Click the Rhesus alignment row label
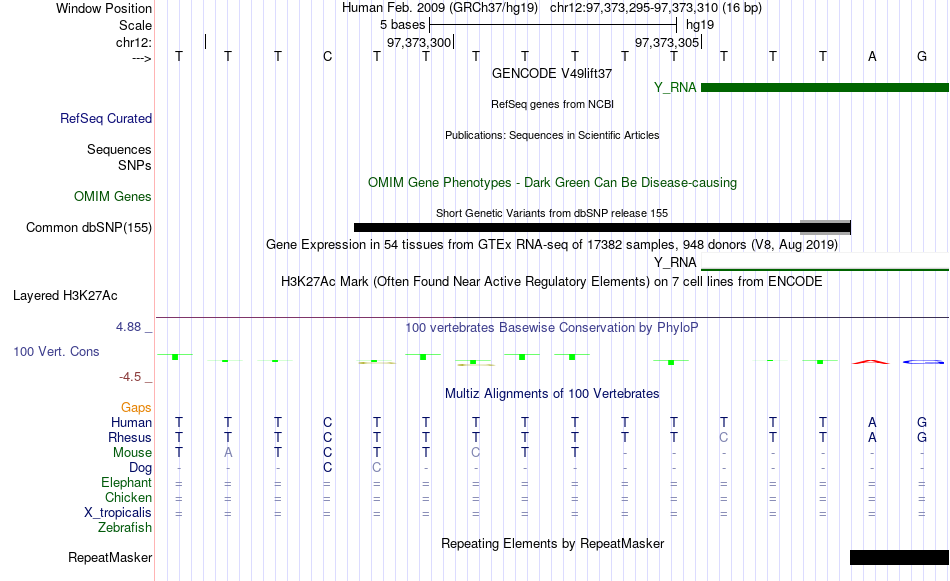Viewport: 950px width, 581px height. (x=130, y=437)
